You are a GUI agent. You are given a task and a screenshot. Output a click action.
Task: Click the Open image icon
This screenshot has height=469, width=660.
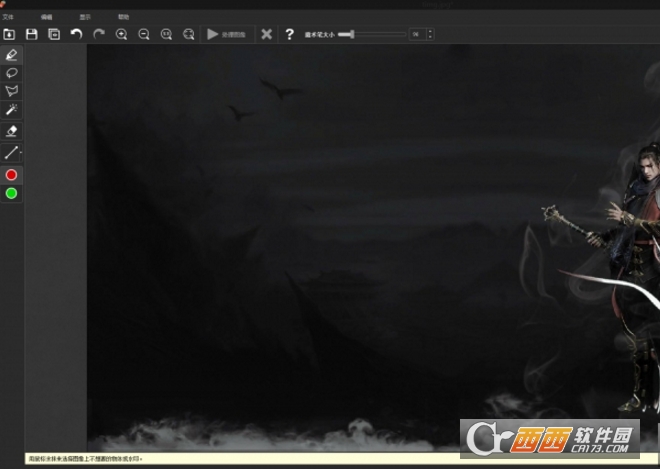coord(9,34)
